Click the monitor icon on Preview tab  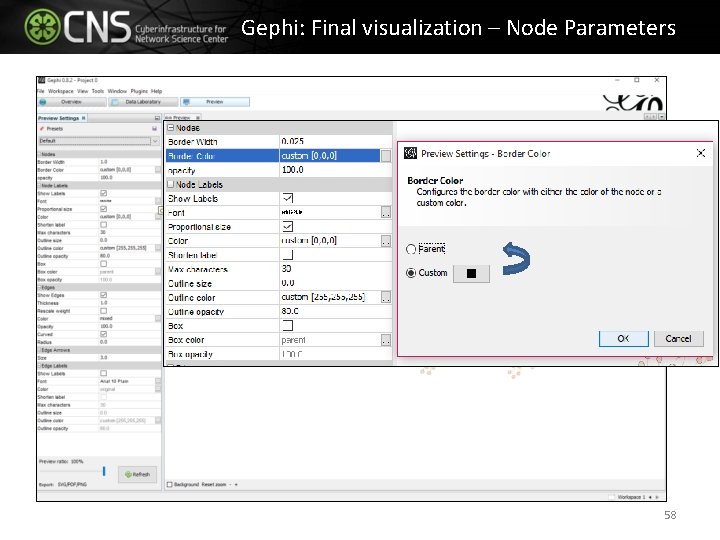pos(186,102)
